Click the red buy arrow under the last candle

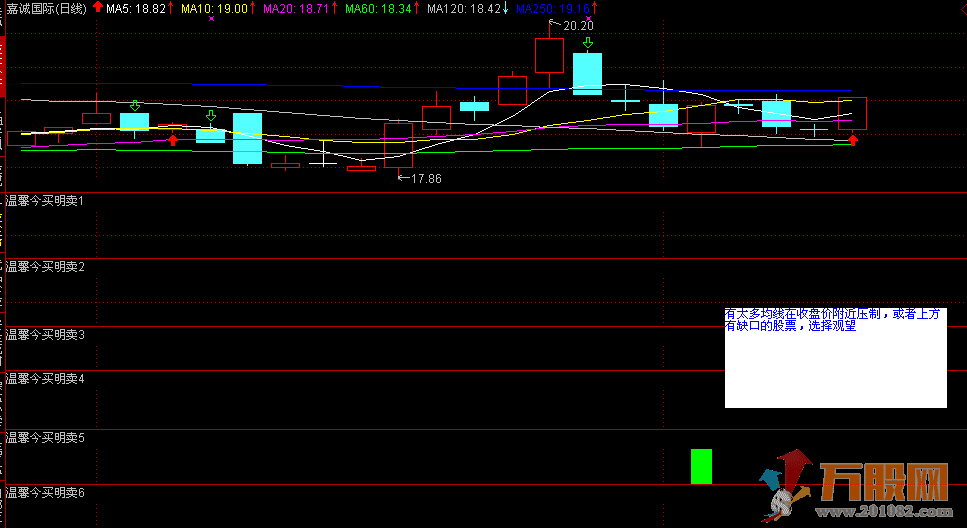[x=853, y=141]
